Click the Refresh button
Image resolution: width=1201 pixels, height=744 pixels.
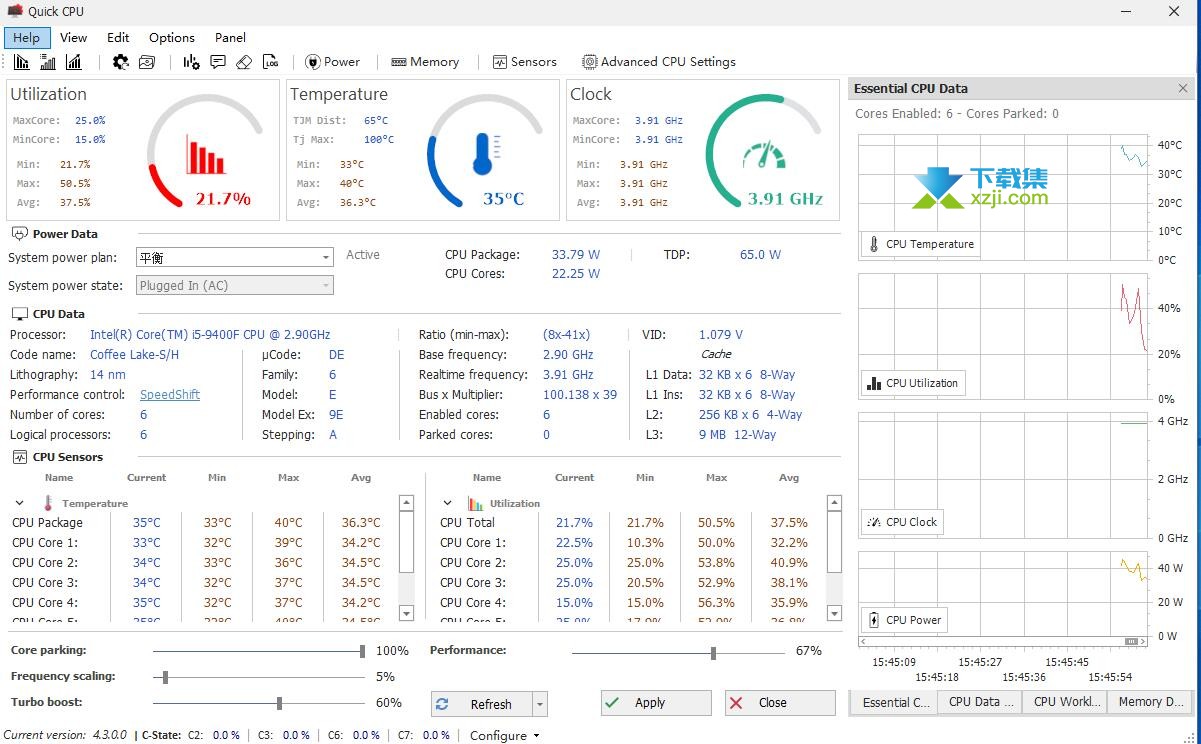pyautogui.click(x=482, y=704)
